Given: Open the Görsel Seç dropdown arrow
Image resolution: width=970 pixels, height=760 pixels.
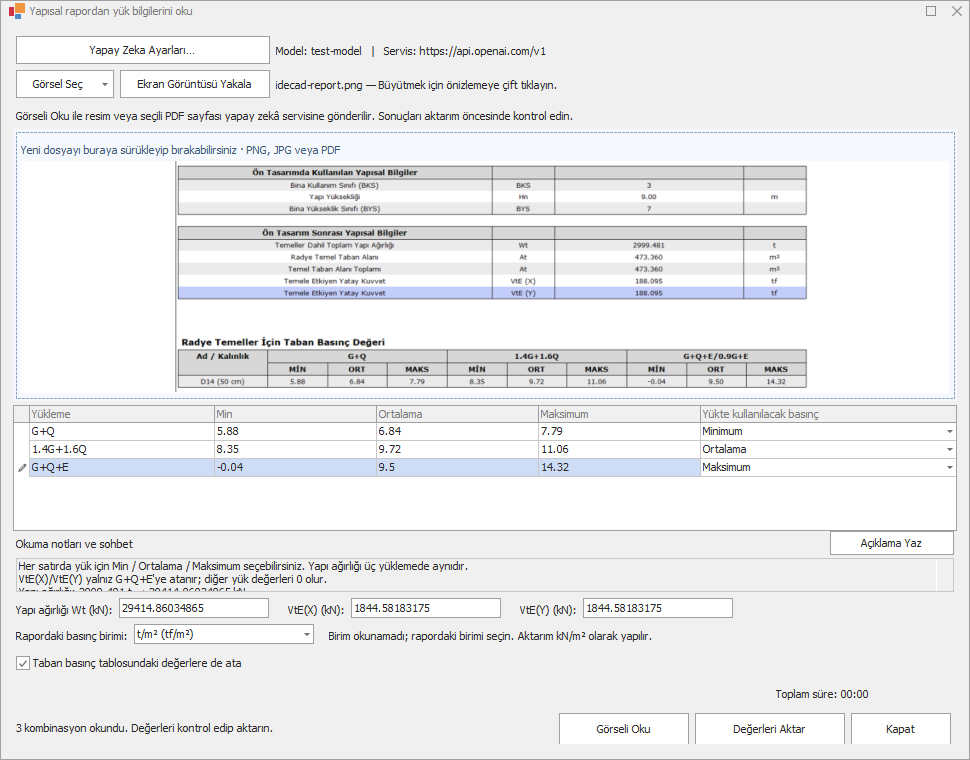Looking at the screenshot, I should pos(105,84).
